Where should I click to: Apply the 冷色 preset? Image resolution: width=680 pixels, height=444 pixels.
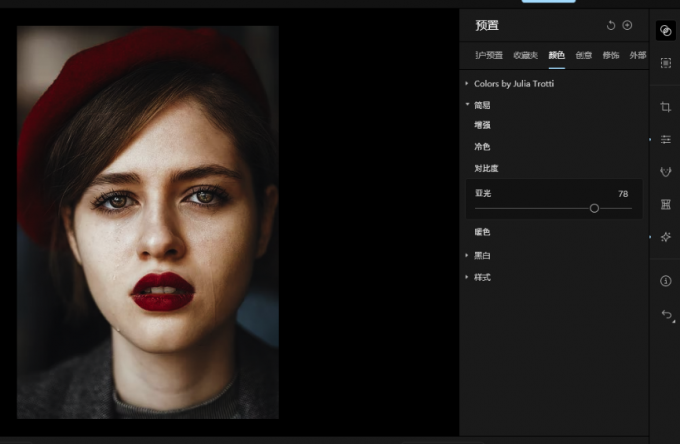pos(482,146)
